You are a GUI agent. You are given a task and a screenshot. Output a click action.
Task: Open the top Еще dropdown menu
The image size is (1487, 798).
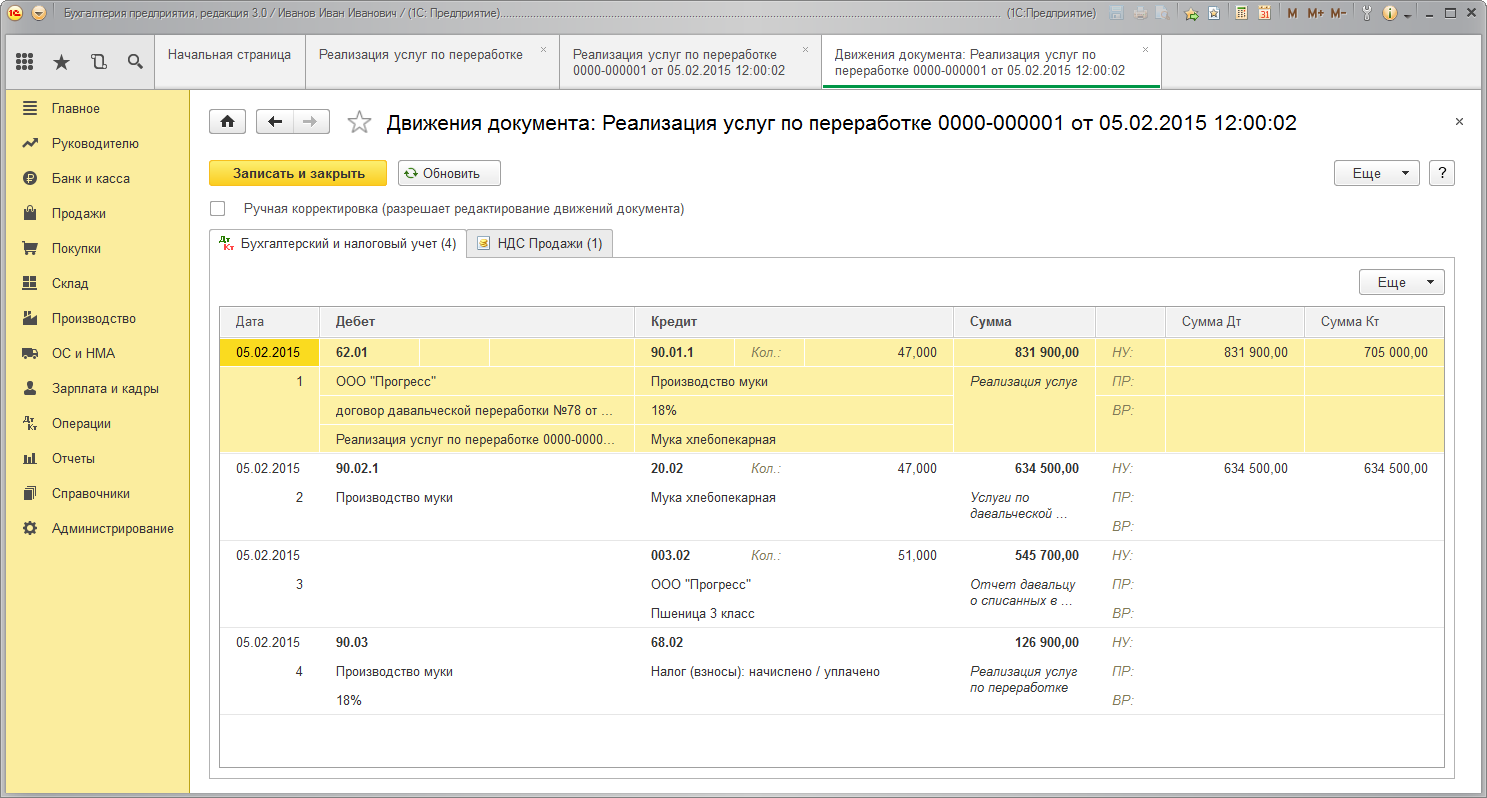click(1377, 173)
